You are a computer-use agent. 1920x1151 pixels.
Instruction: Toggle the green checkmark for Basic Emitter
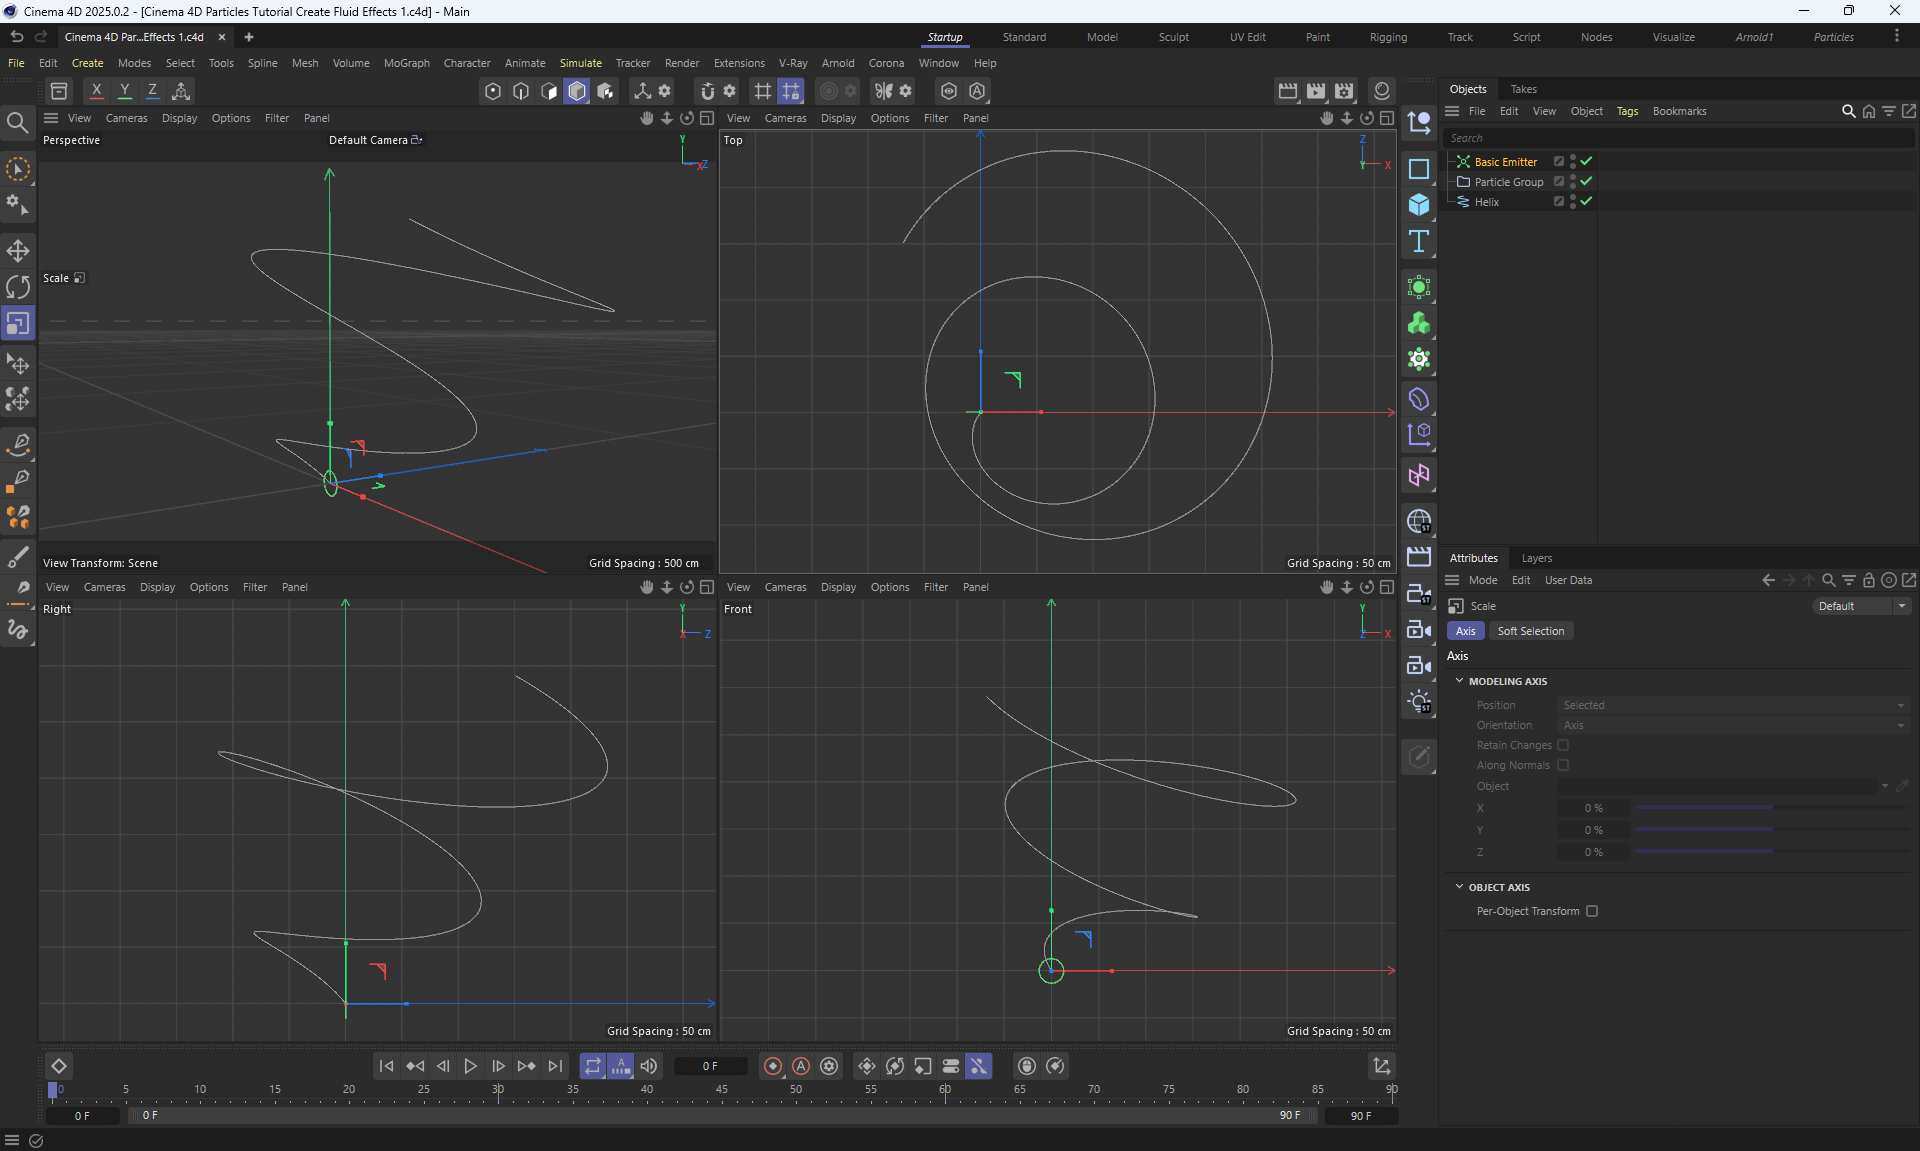[1587, 161]
